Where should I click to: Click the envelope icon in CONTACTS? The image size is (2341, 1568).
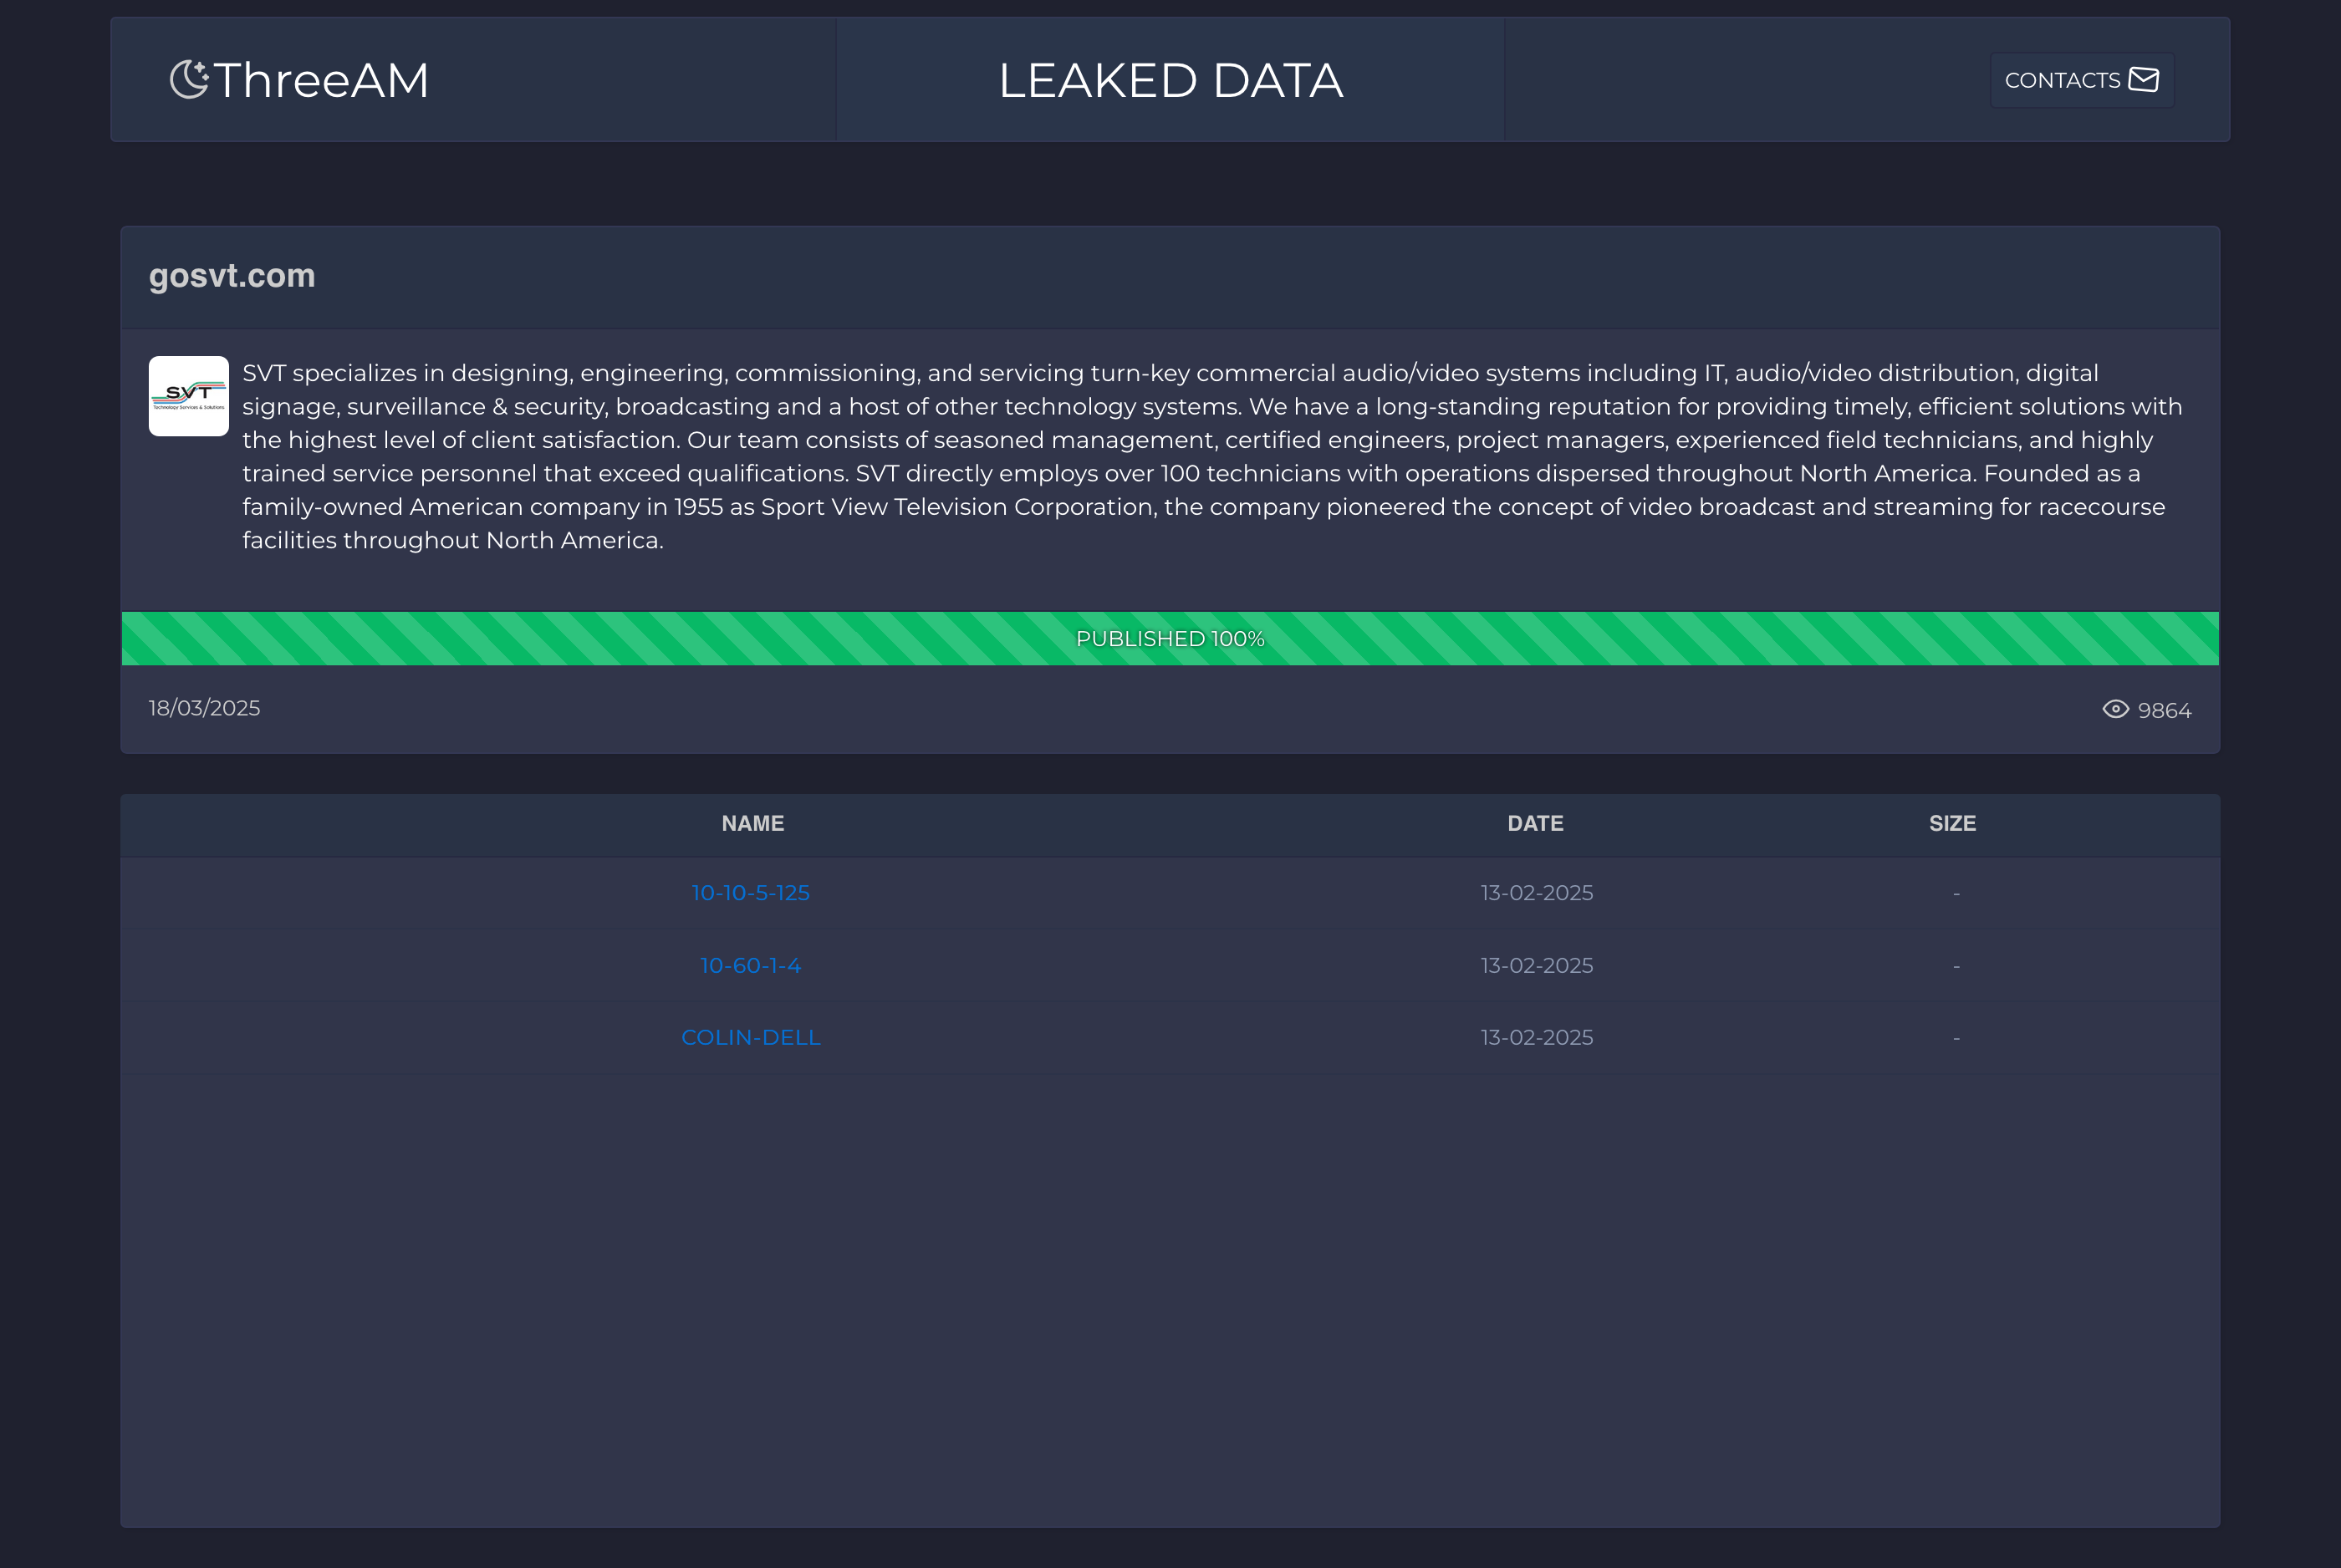2144,79
